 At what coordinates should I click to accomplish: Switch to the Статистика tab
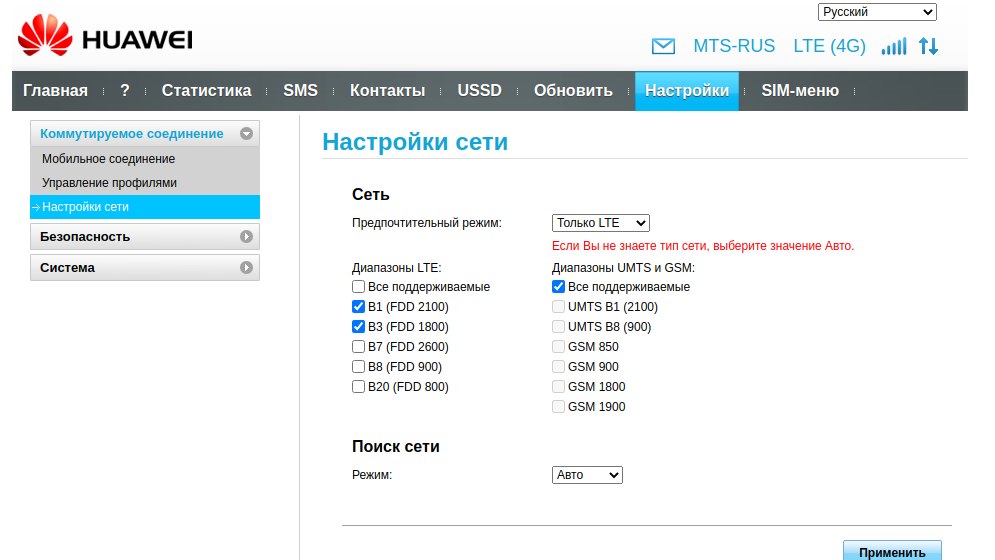(x=206, y=91)
